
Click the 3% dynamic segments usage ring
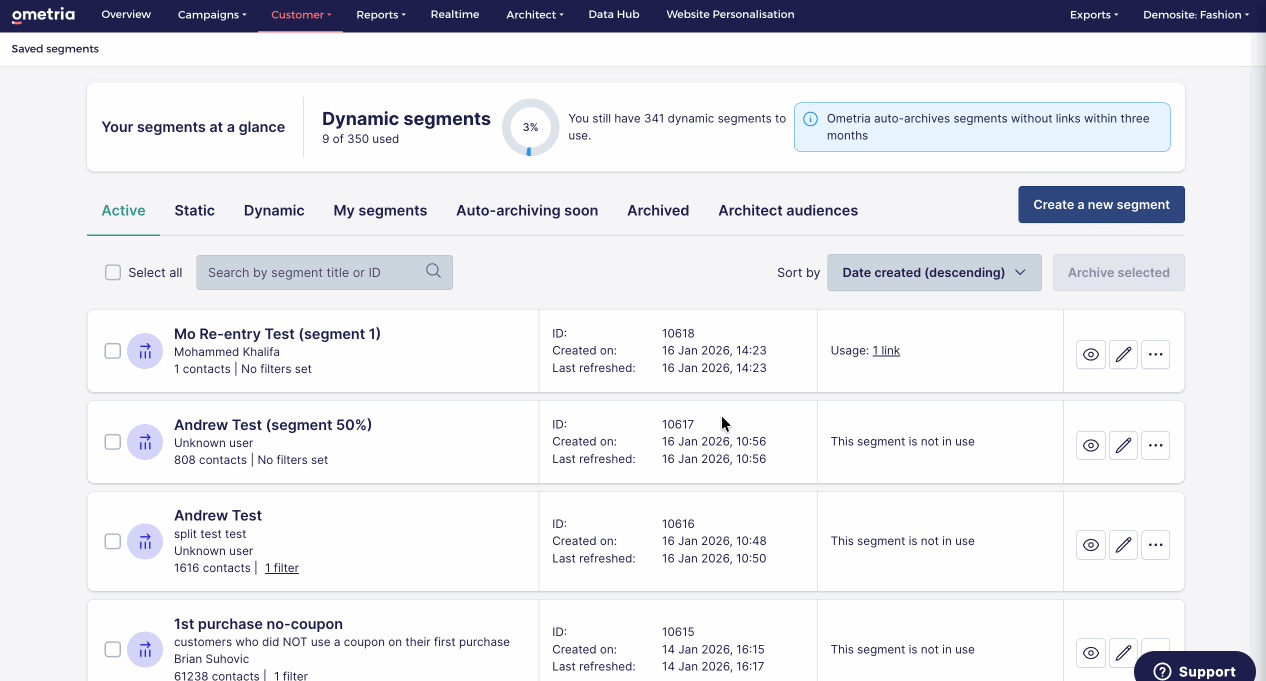[530, 127]
